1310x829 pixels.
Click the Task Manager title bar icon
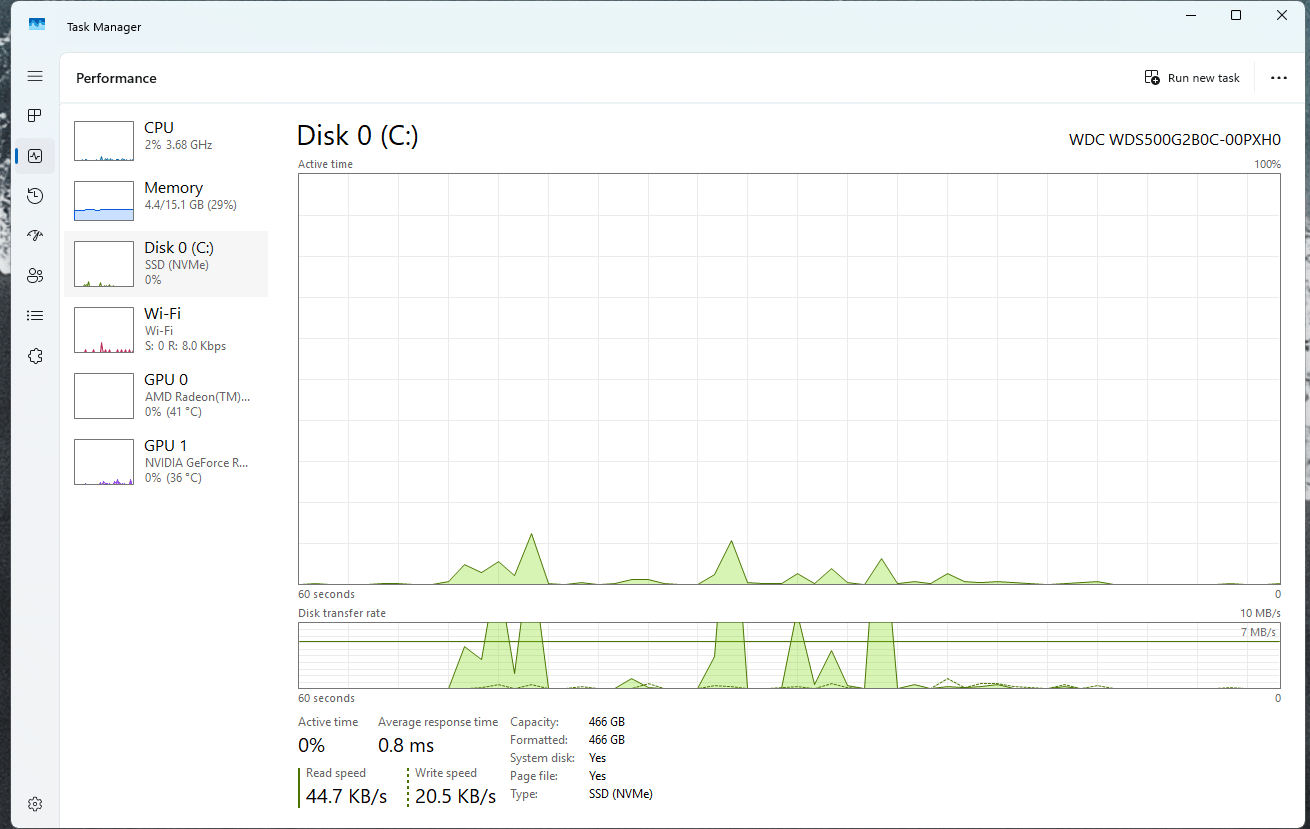click(37, 25)
